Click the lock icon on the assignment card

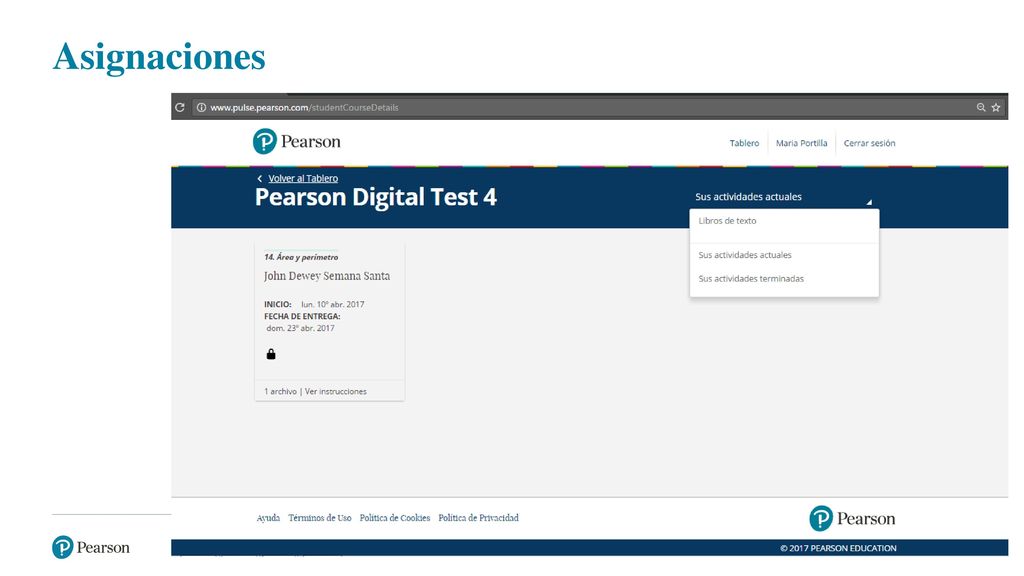click(271, 354)
